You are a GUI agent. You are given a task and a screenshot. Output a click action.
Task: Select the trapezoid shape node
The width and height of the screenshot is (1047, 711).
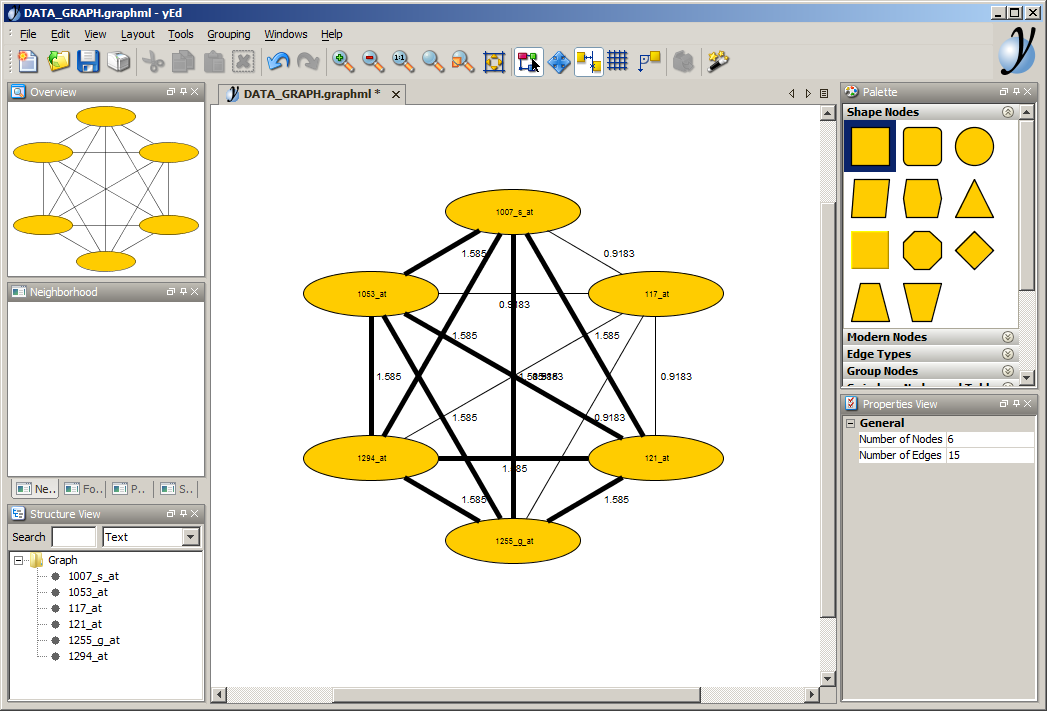(x=870, y=302)
